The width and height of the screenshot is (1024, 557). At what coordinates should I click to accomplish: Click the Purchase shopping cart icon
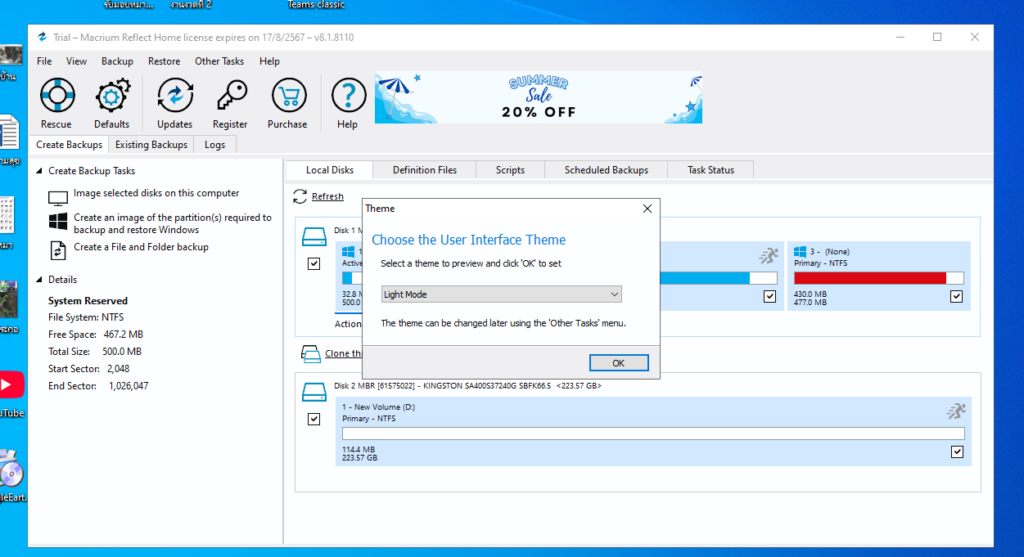pyautogui.click(x=287, y=97)
